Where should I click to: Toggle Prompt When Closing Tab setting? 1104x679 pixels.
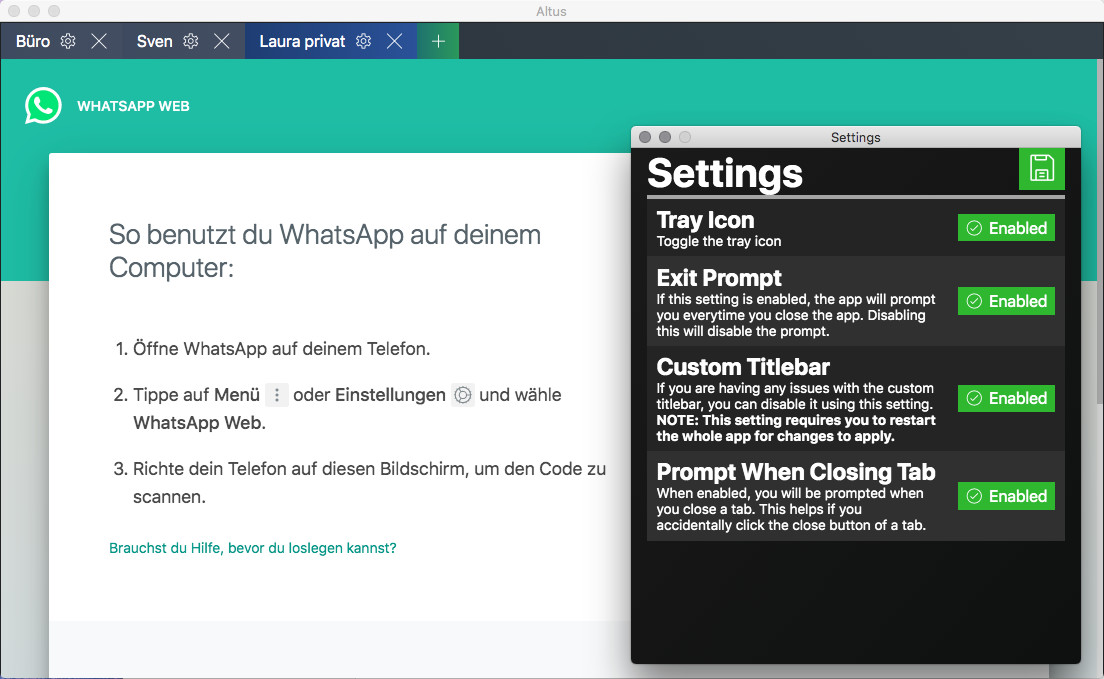(1006, 496)
